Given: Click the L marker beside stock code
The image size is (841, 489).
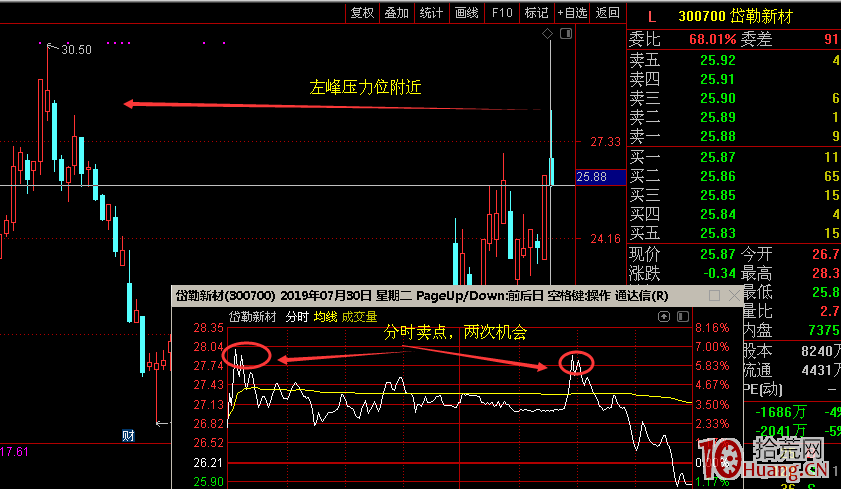Looking at the screenshot, I should [652, 17].
